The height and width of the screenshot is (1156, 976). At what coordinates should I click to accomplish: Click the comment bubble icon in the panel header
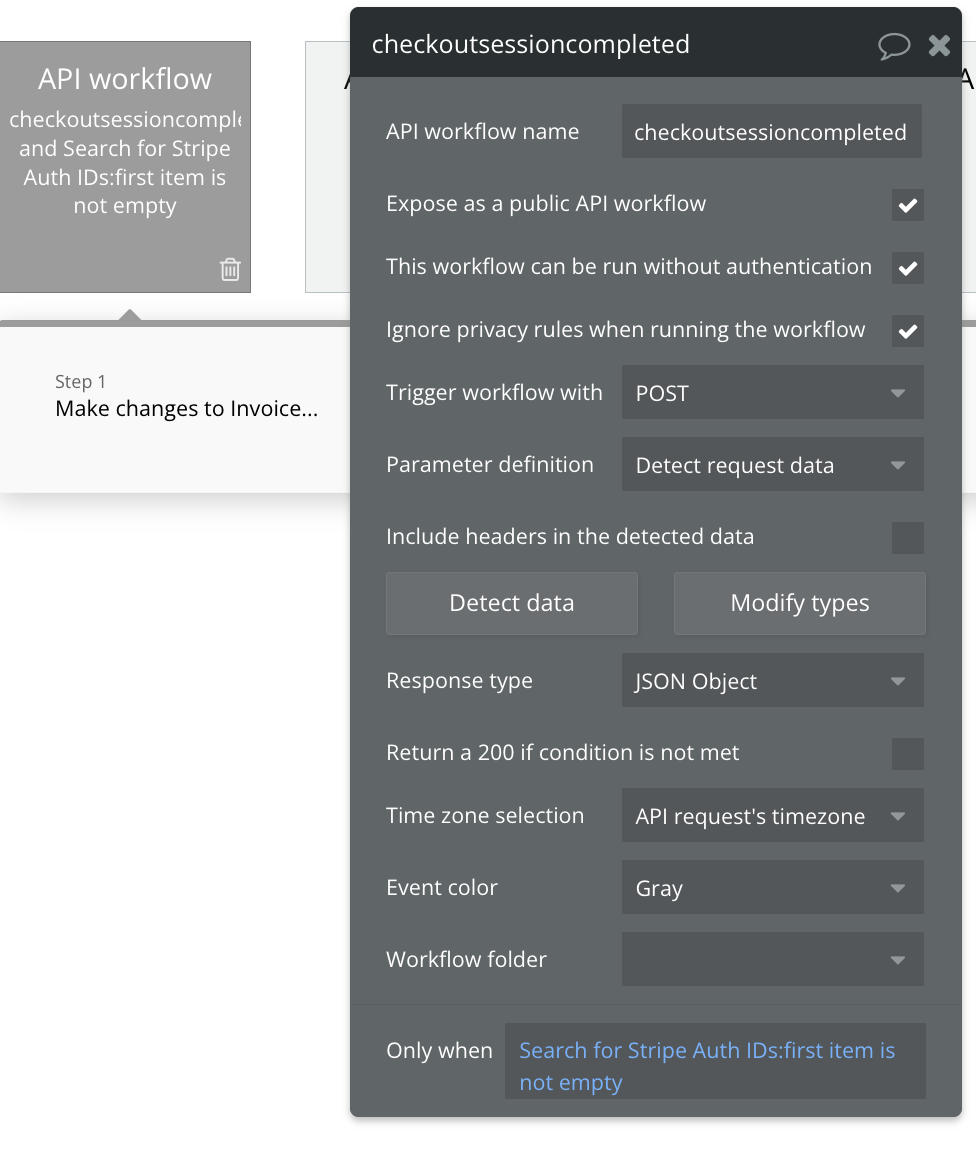tap(894, 45)
